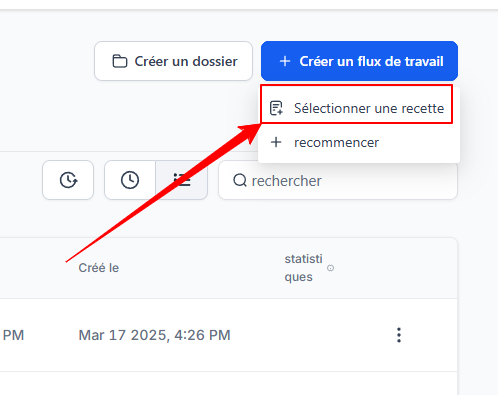Image resolution: width=498 pixels, height=395 pixels.
Task: Click the folder icon in Créer un dossier
Action: [x=120, y=61]
